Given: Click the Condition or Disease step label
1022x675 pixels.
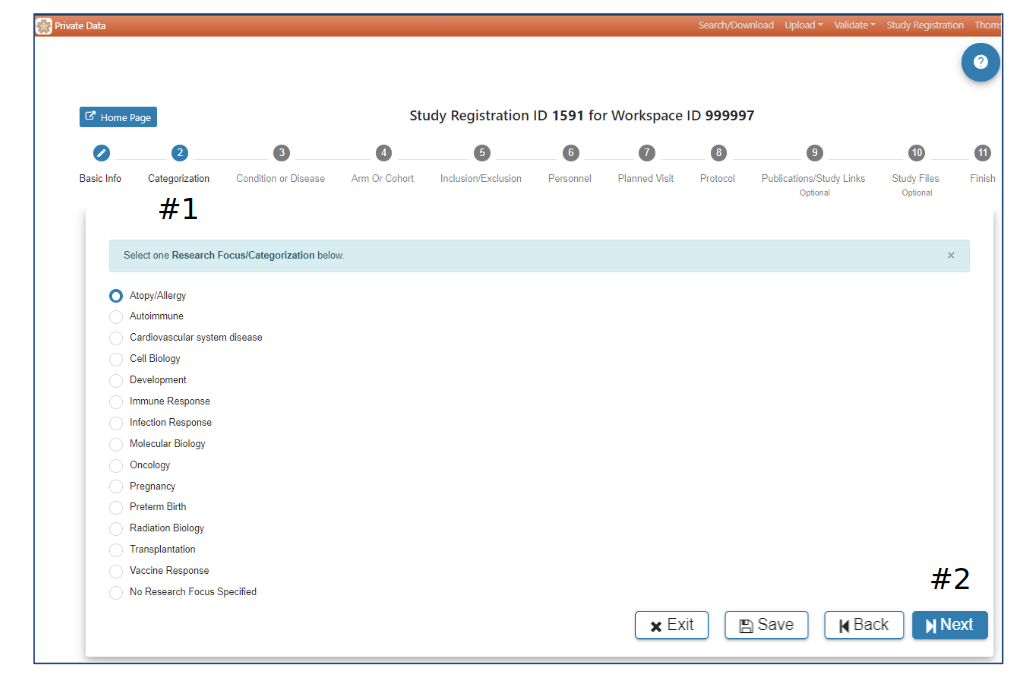Looking at the screenshot, I should (280, 179).
